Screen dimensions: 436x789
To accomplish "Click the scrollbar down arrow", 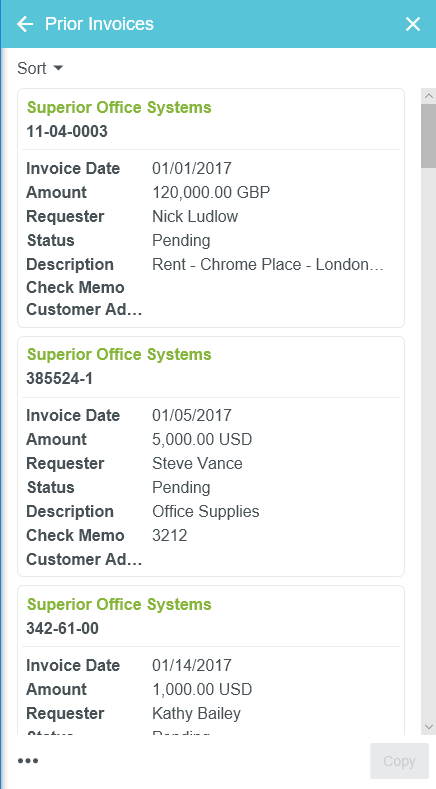I will point(429,727).
